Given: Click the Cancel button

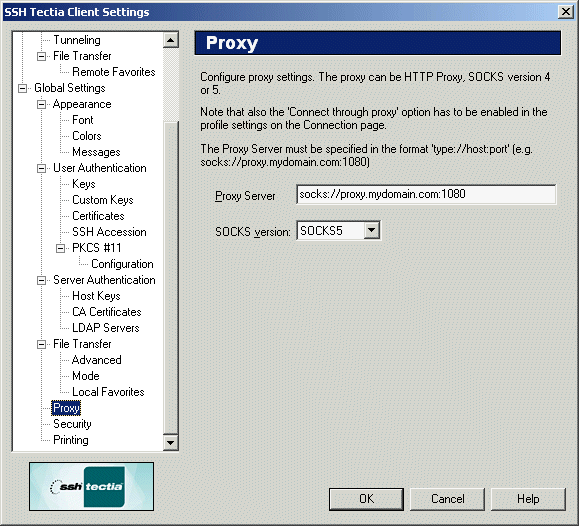Looking at the screenshot, I should coord(447,499).
